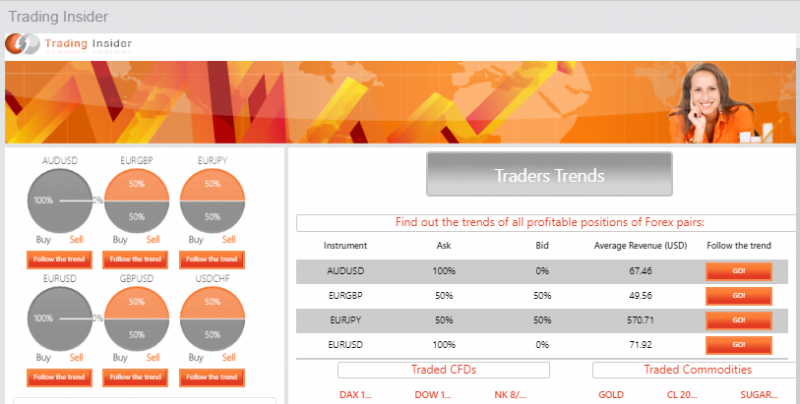
Task: Open the GOLD commodity link
Action: point(611,395)
